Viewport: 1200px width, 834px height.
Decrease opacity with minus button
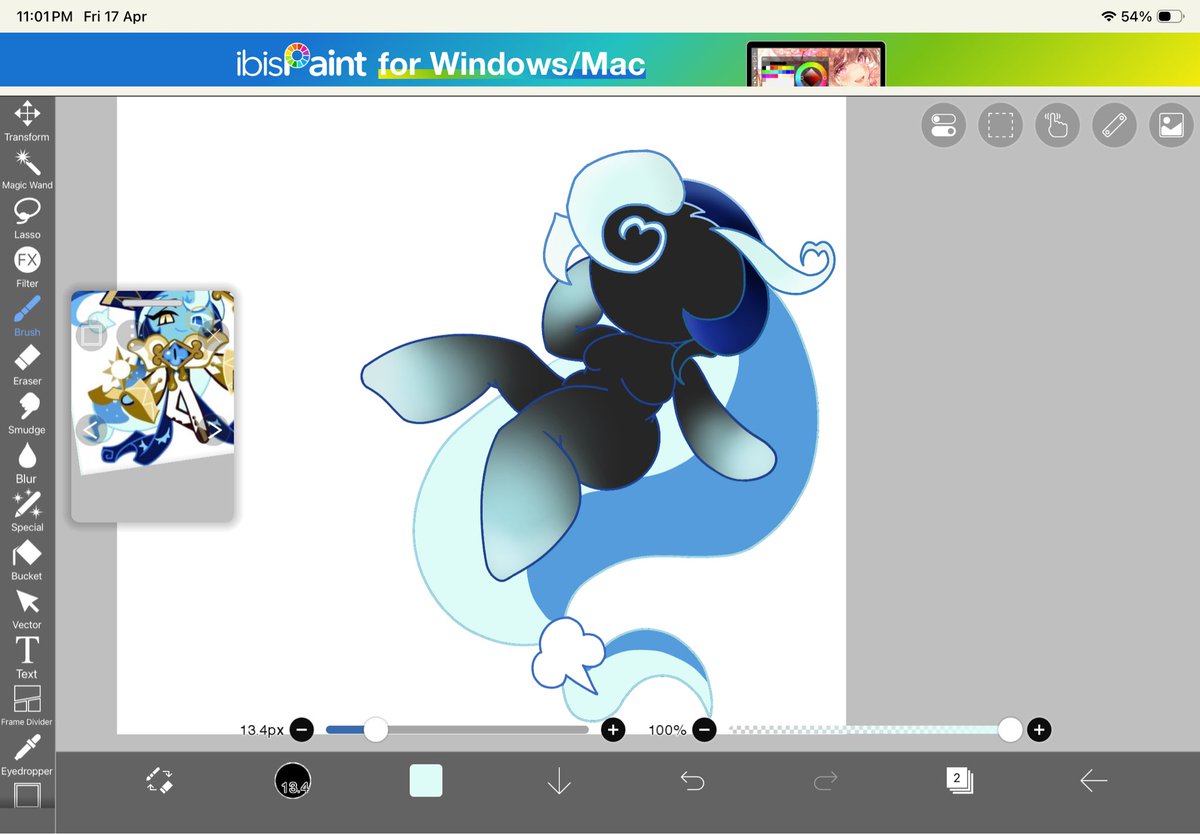point(705,730)
